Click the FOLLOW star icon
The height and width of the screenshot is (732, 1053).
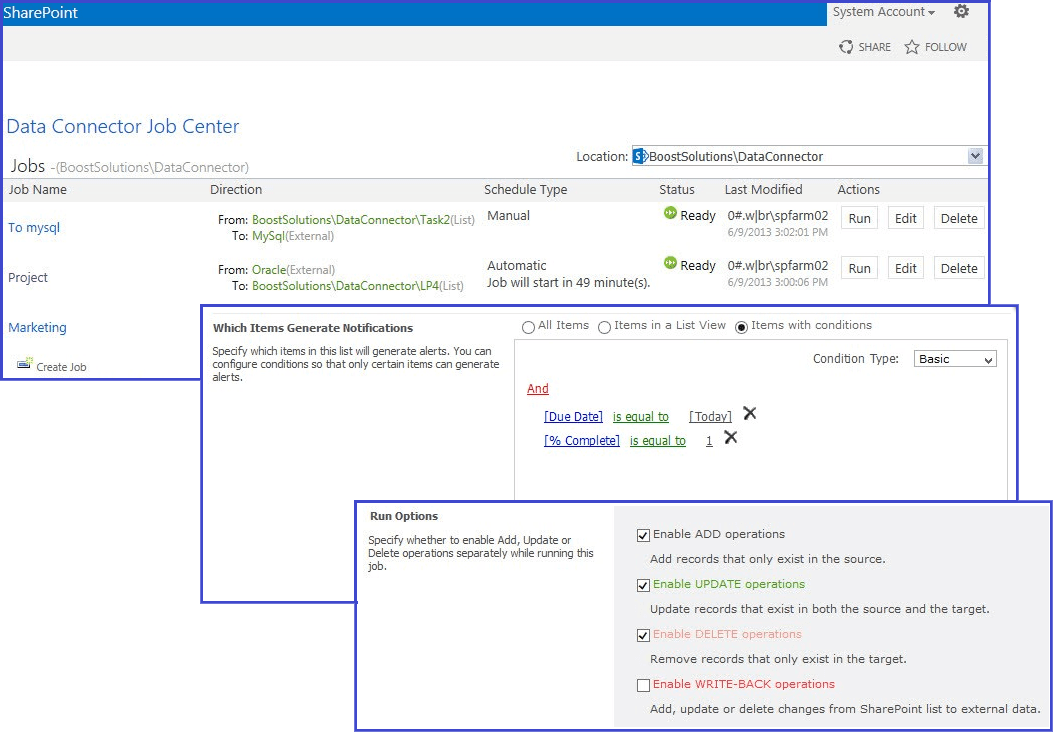click(x=911, y=47)
